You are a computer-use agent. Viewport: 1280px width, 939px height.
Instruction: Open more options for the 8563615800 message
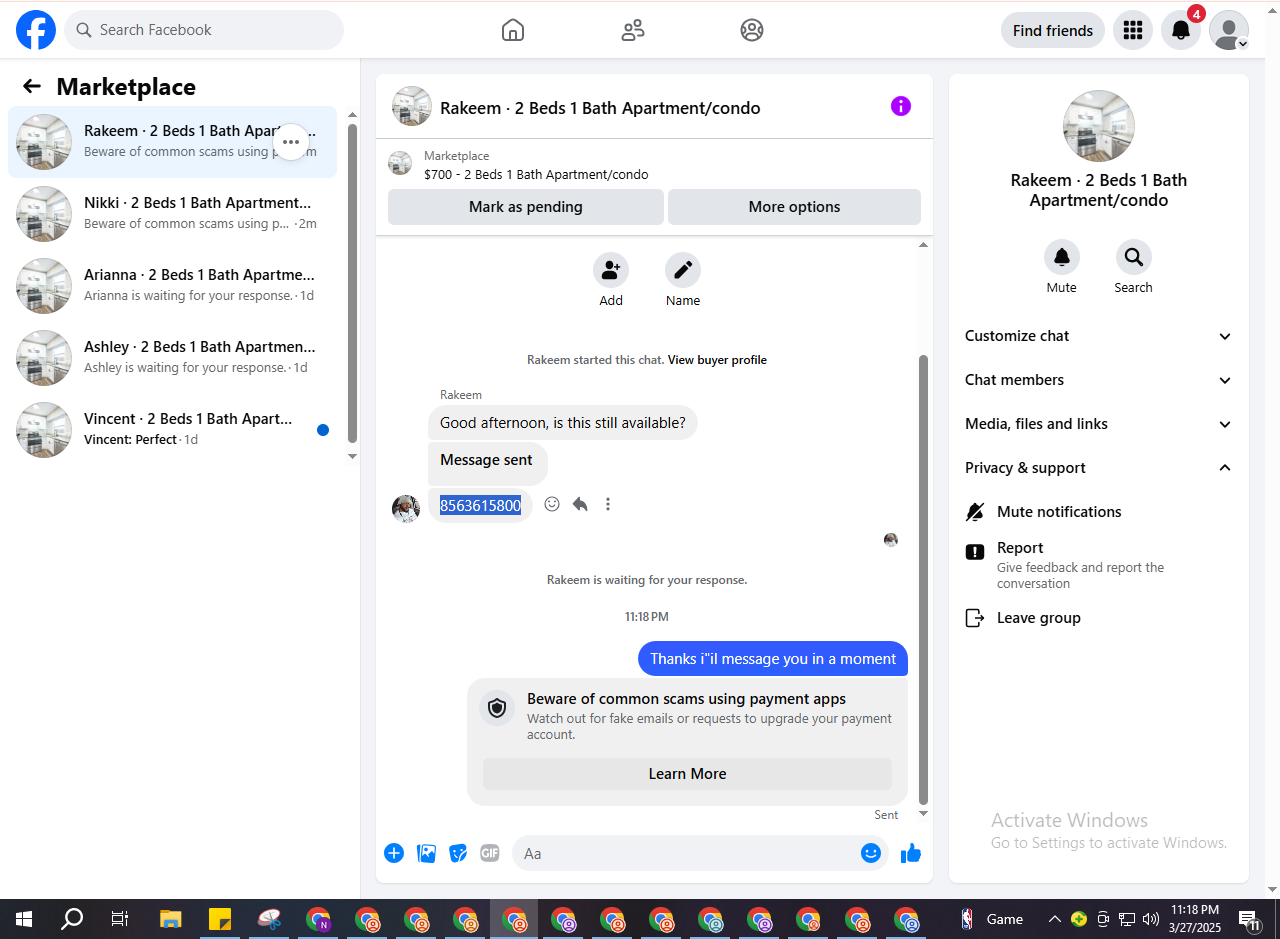608,504
